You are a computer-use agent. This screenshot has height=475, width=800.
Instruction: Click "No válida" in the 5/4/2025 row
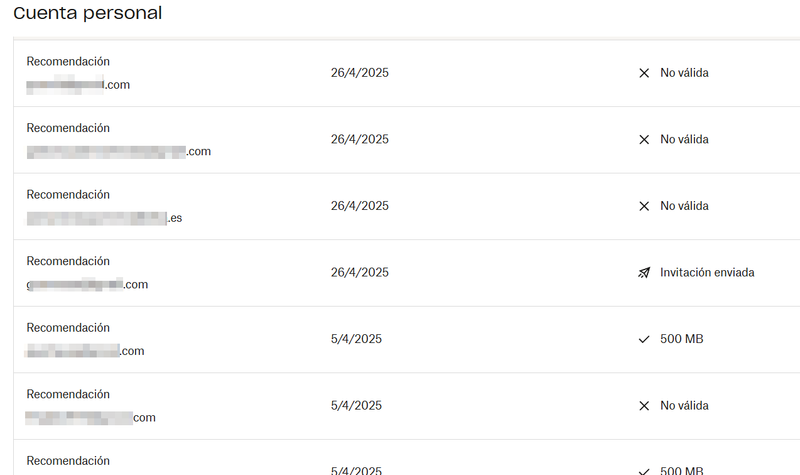click(684, 406)
